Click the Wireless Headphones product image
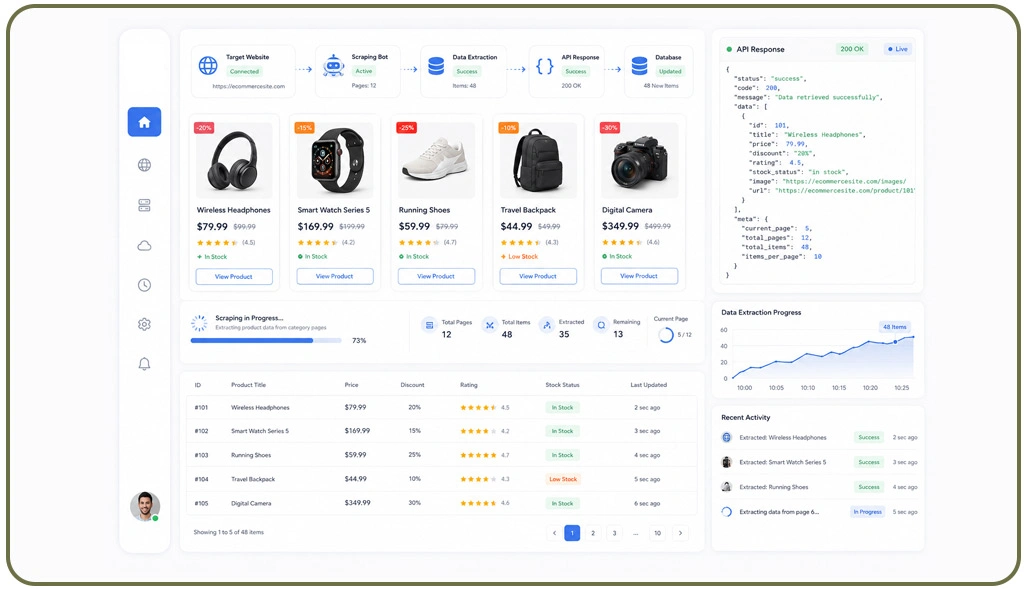The height and width of the screenshot is (589, 1026). pyautogui.click(x=234, y=160)
